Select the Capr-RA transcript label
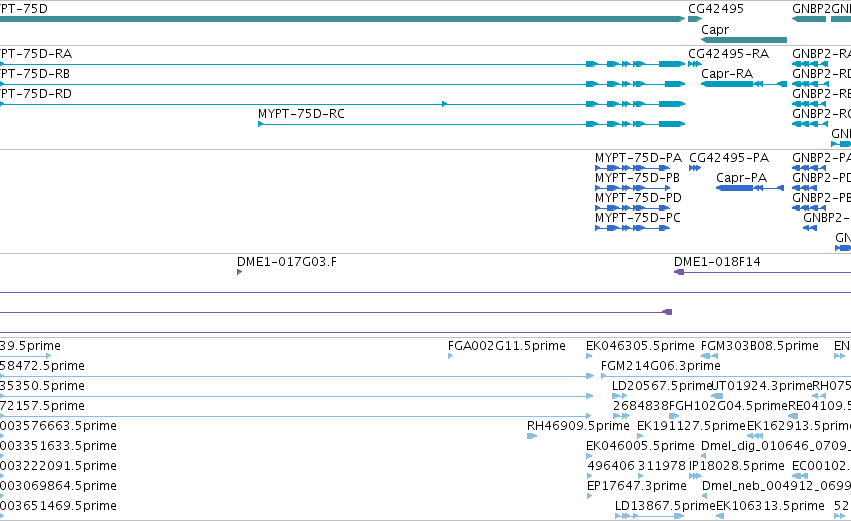The width and height of the screenshot is (851, 521). (x=727, y=74)
